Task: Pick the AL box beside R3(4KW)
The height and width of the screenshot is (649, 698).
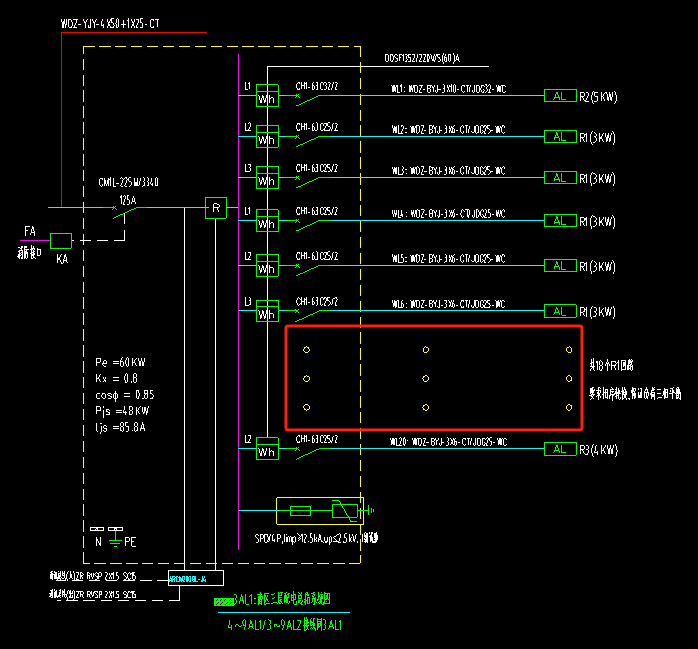Action: [560, 449]
